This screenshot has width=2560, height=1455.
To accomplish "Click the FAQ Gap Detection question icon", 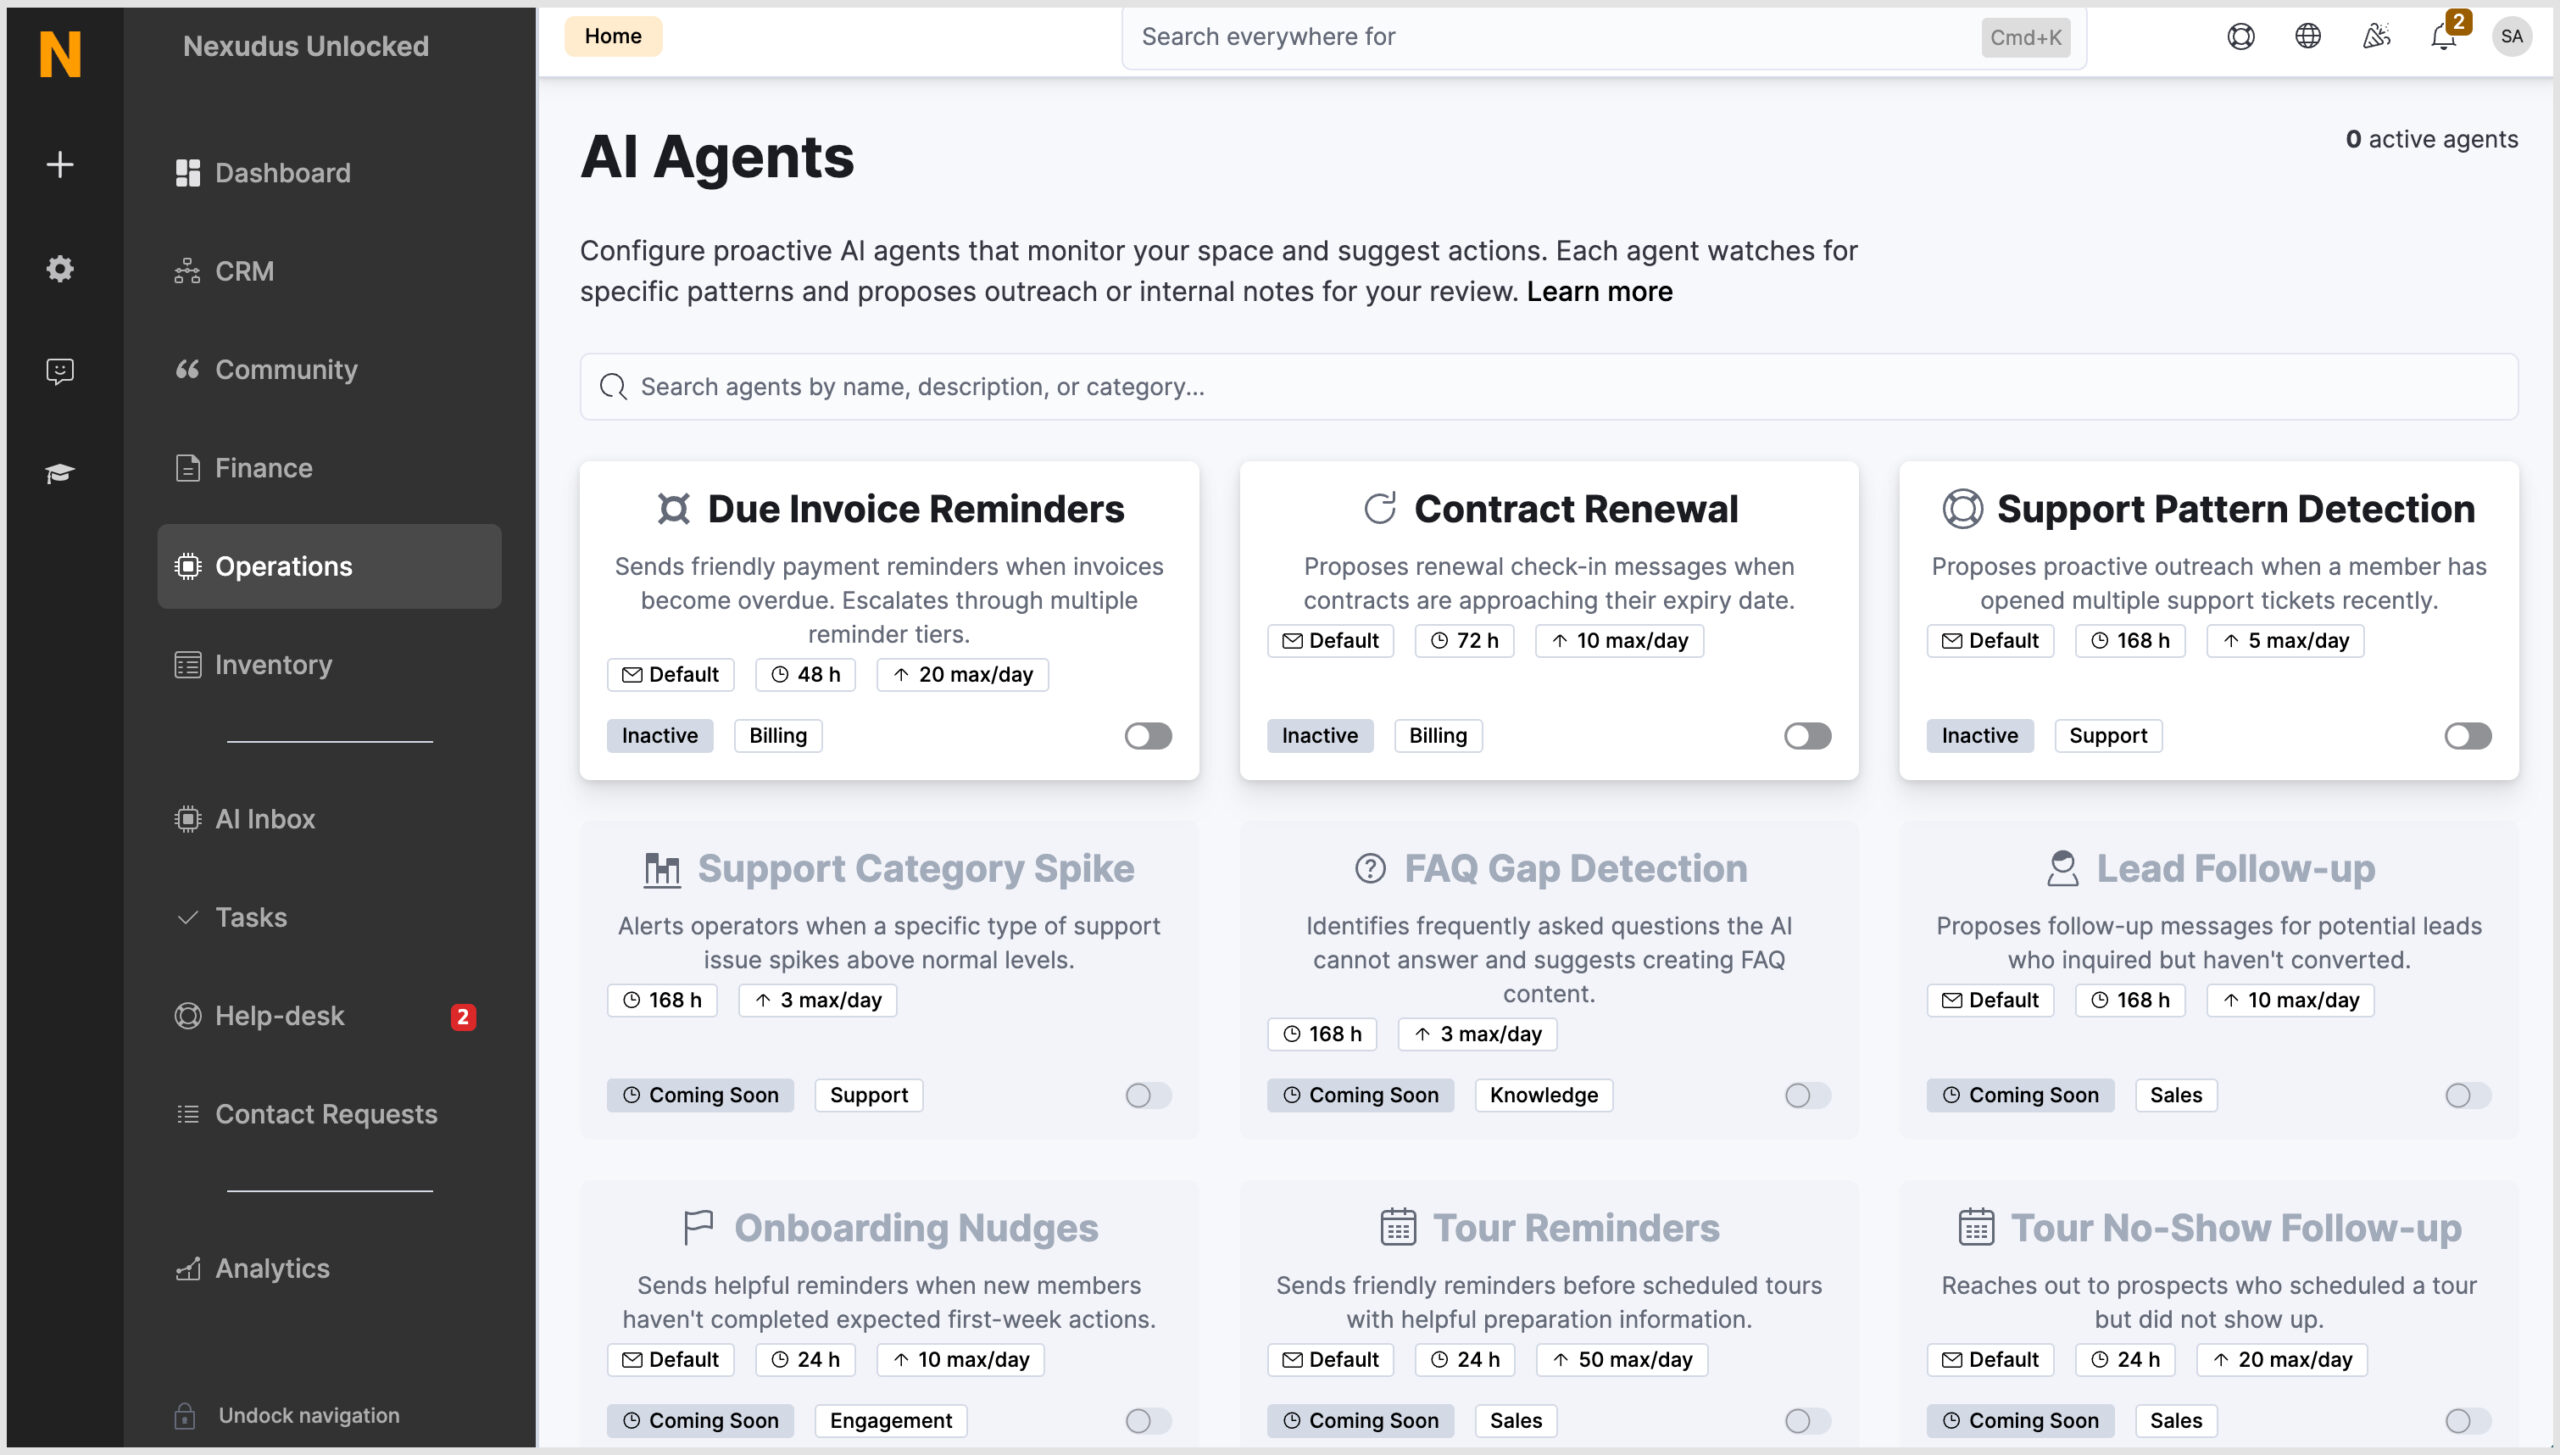I will tap(1370, 868).
